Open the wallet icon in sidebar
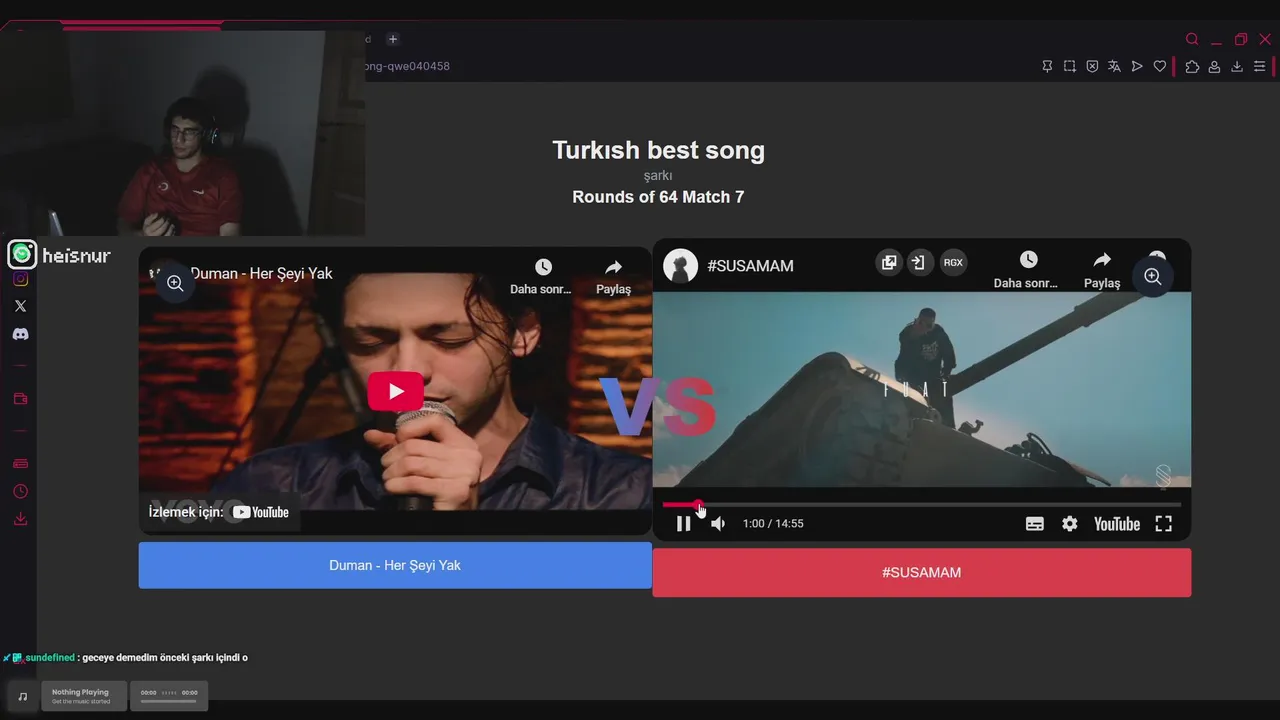Image resolution: width=1280 pixels, height=720 pixels. point(20,399)
